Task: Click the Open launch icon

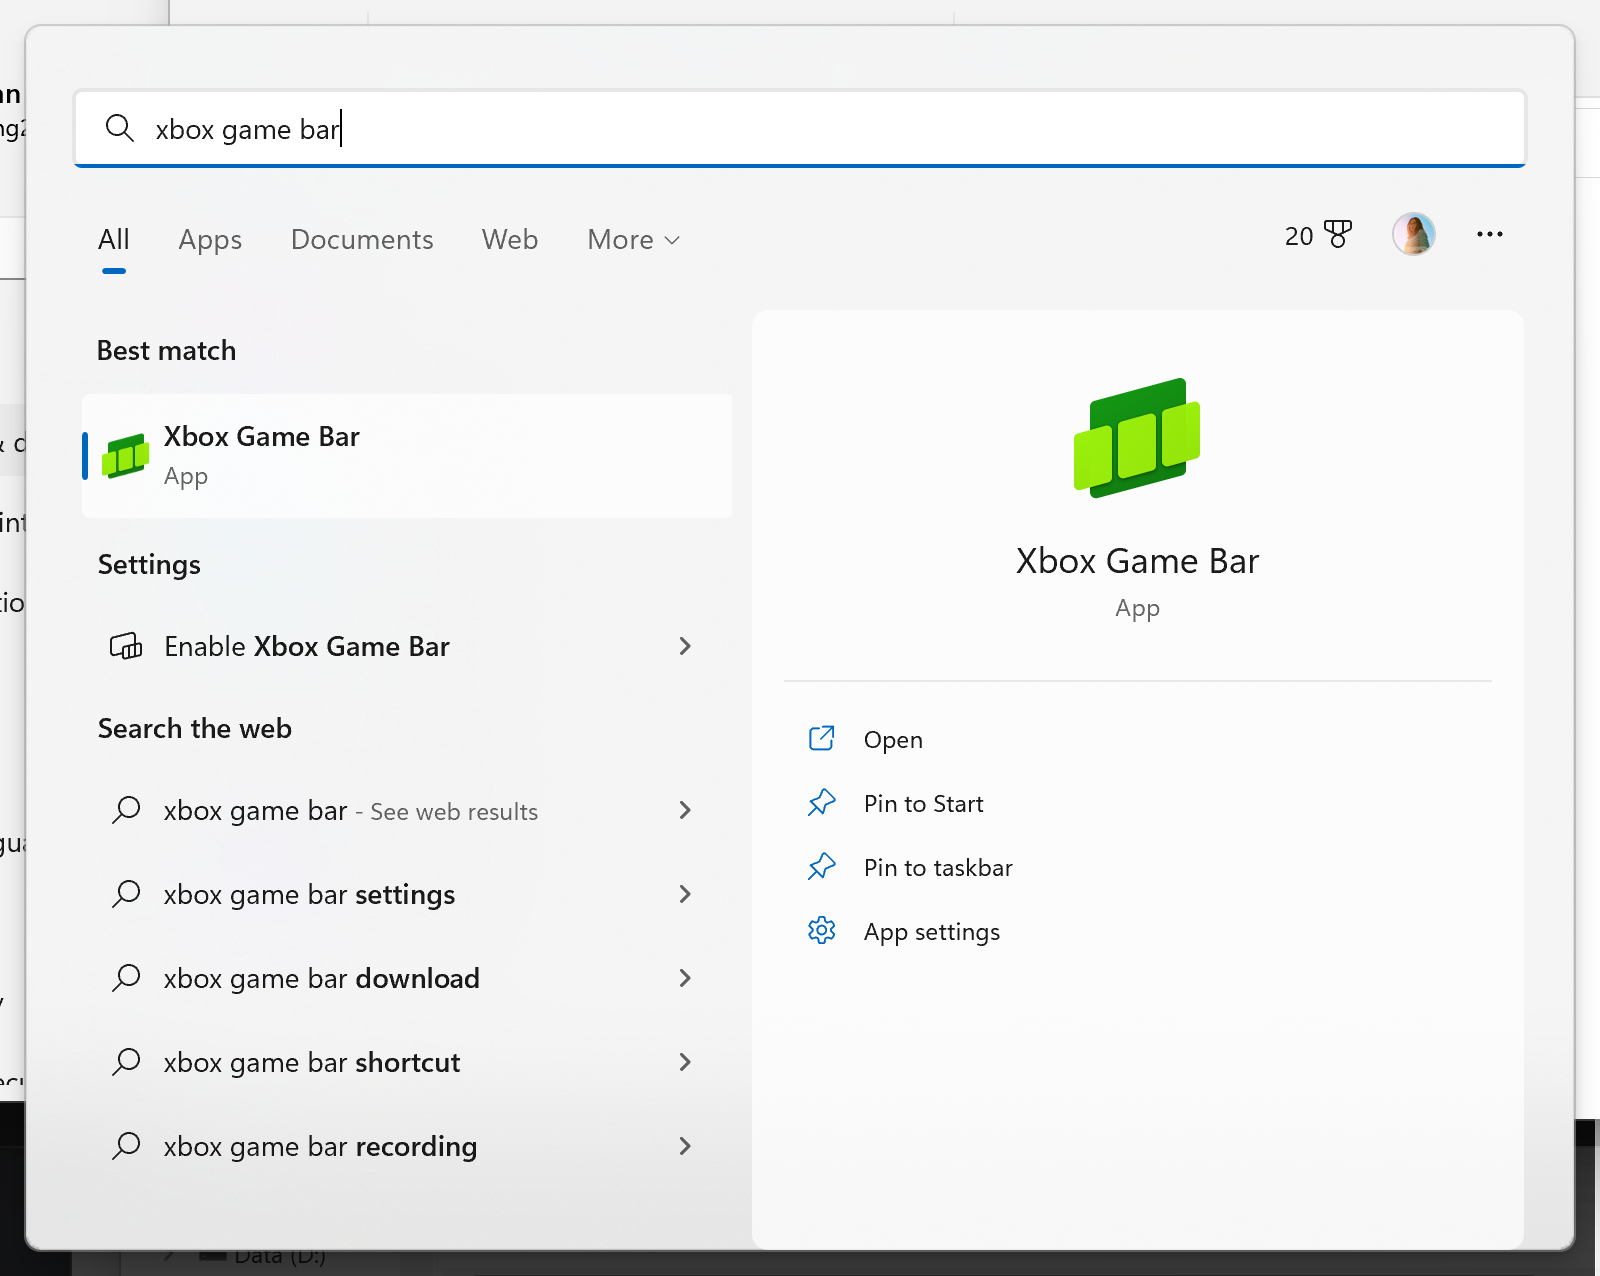Action: pyautogui.click(x=821, y=738)
